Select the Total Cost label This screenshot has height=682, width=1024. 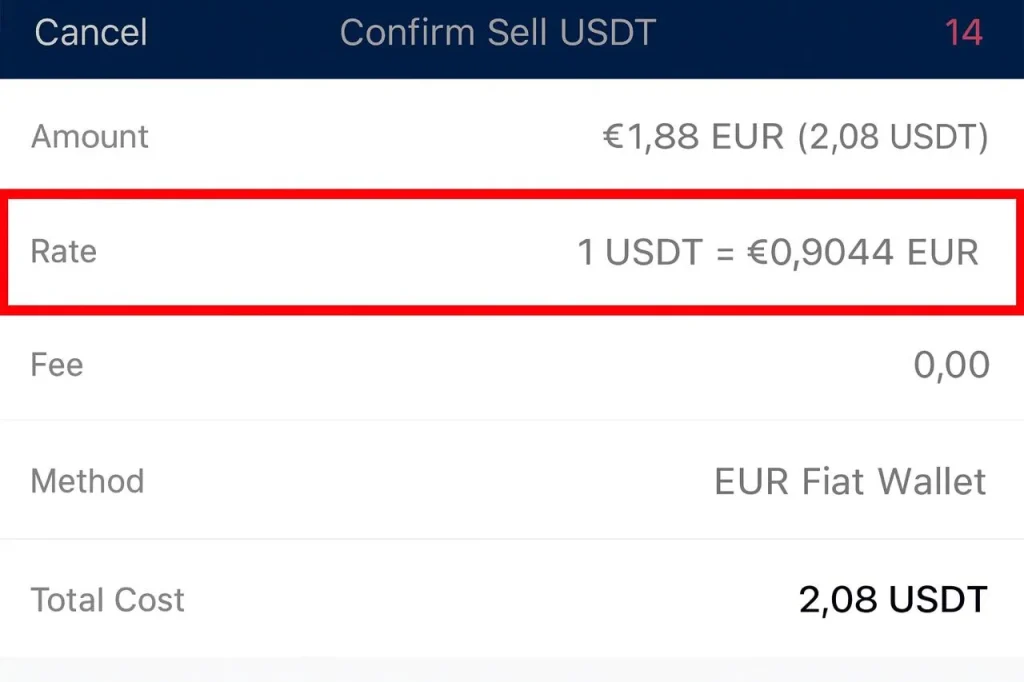pos(107,598)
